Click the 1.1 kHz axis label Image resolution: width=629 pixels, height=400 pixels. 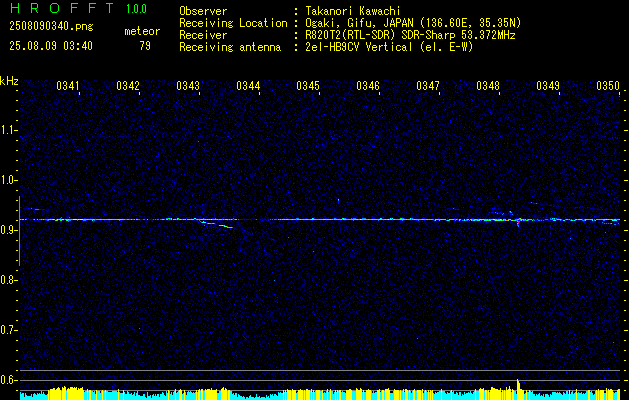[x=7, y=130]
